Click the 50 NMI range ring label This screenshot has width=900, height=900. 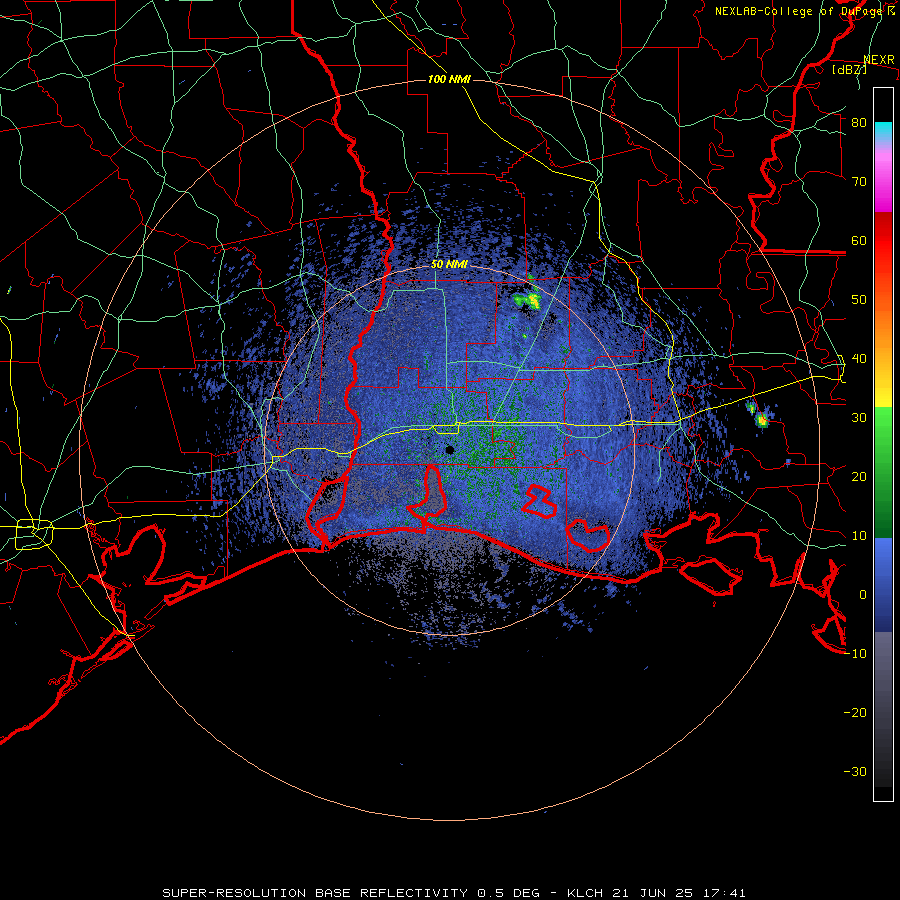click(x=449, y=265)
